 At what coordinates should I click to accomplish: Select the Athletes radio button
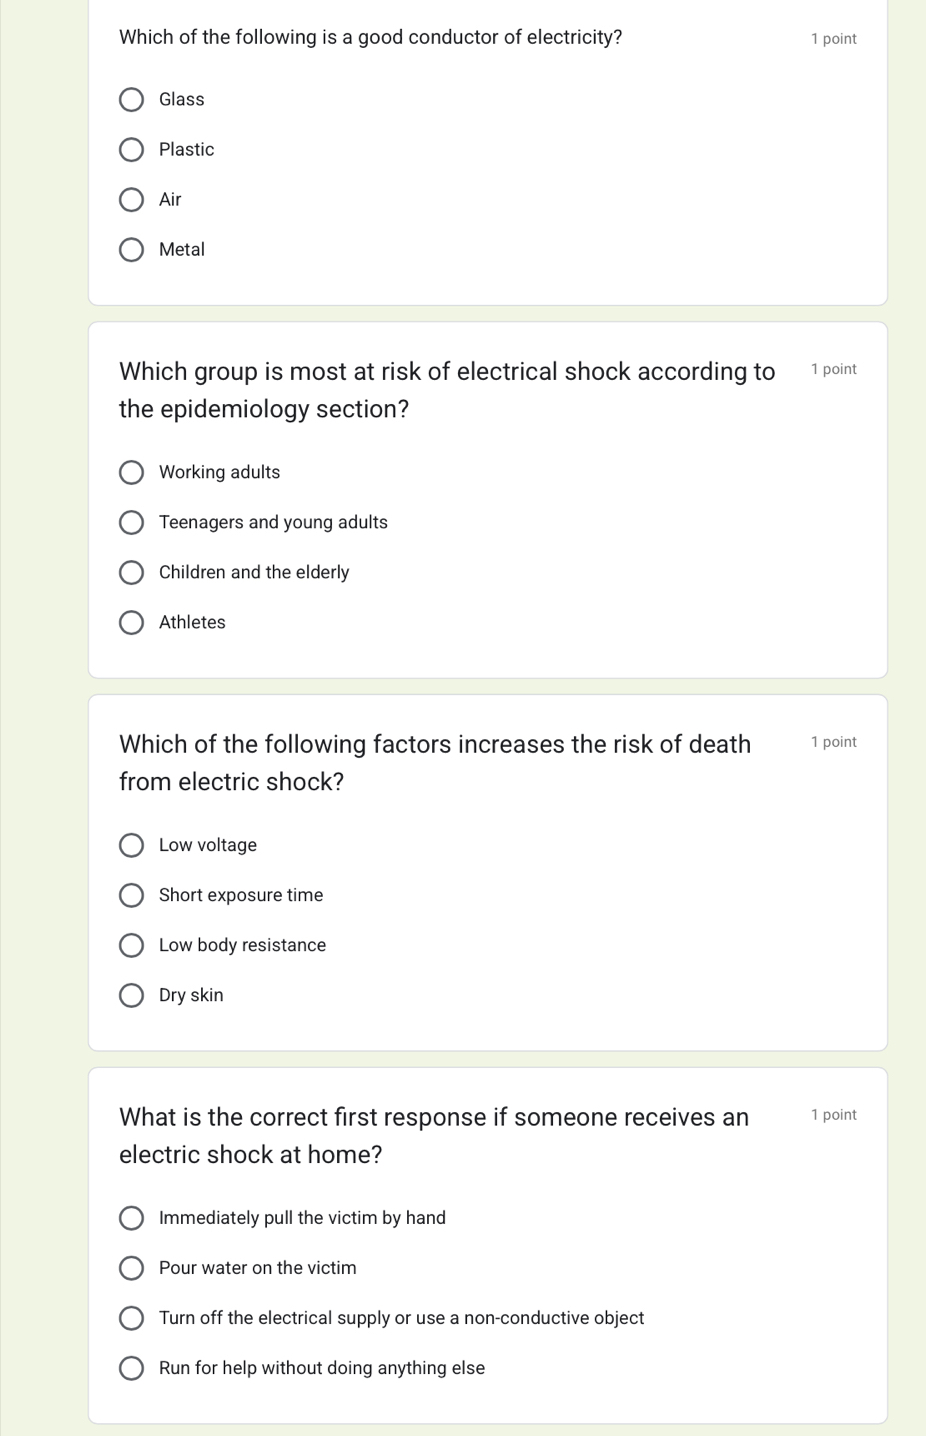(x=132, y=623)
